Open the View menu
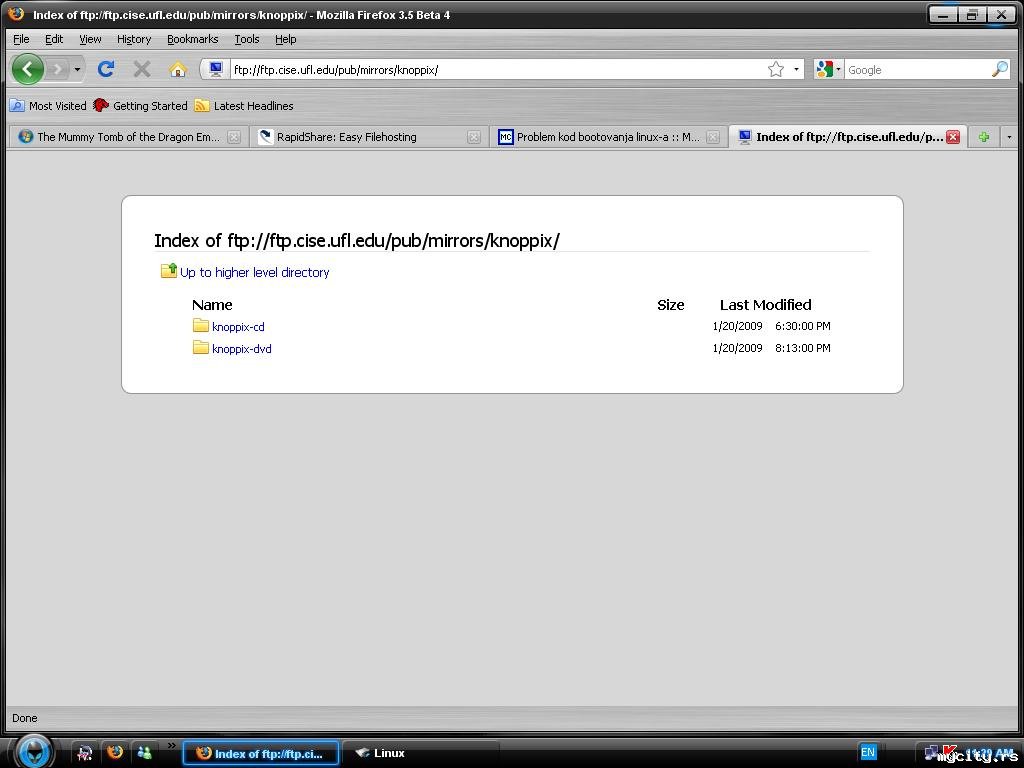This screenshot has height=768, width=1024. [90, 39]
